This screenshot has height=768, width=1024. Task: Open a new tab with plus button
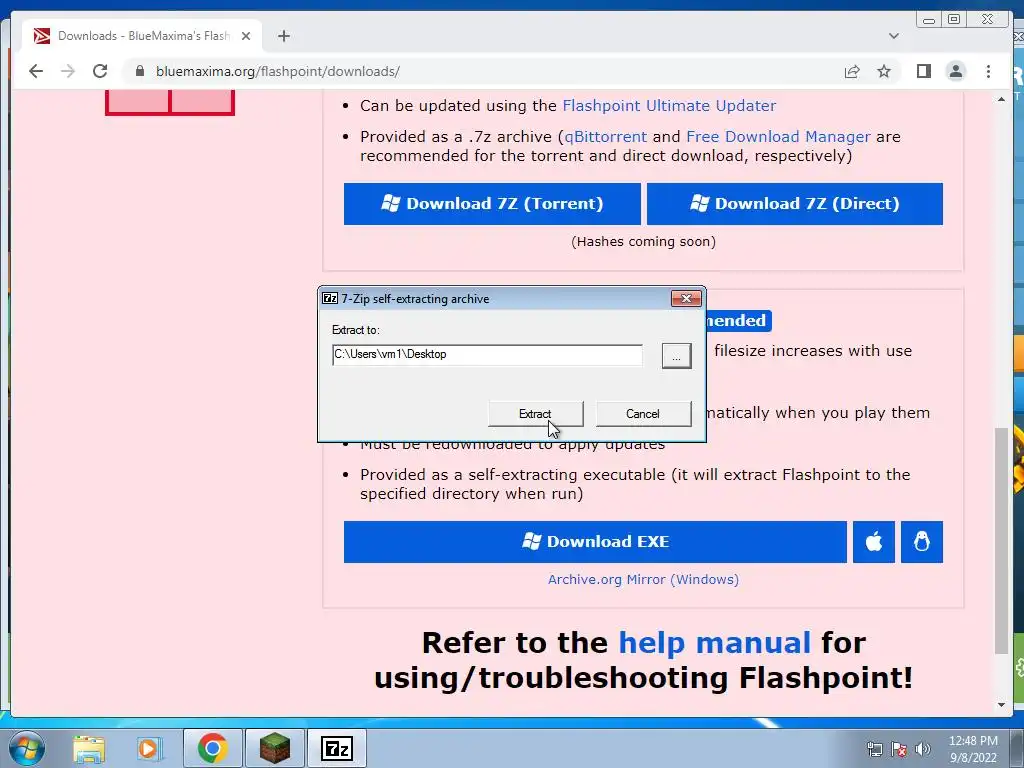coord(283,36)
